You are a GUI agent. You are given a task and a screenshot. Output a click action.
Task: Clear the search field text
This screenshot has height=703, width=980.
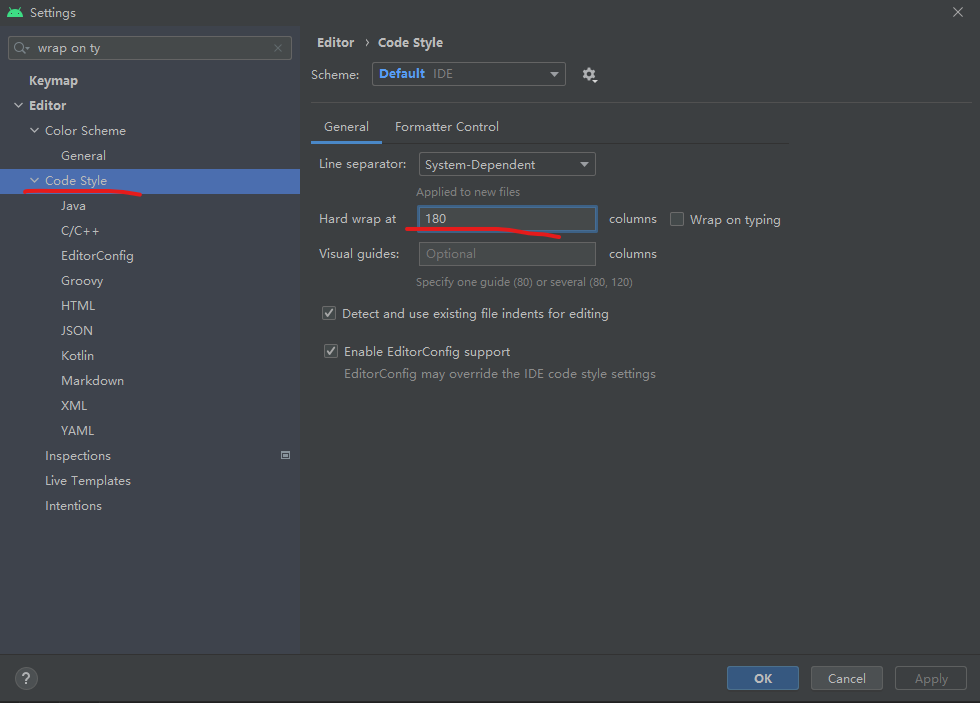pos(278,48)
